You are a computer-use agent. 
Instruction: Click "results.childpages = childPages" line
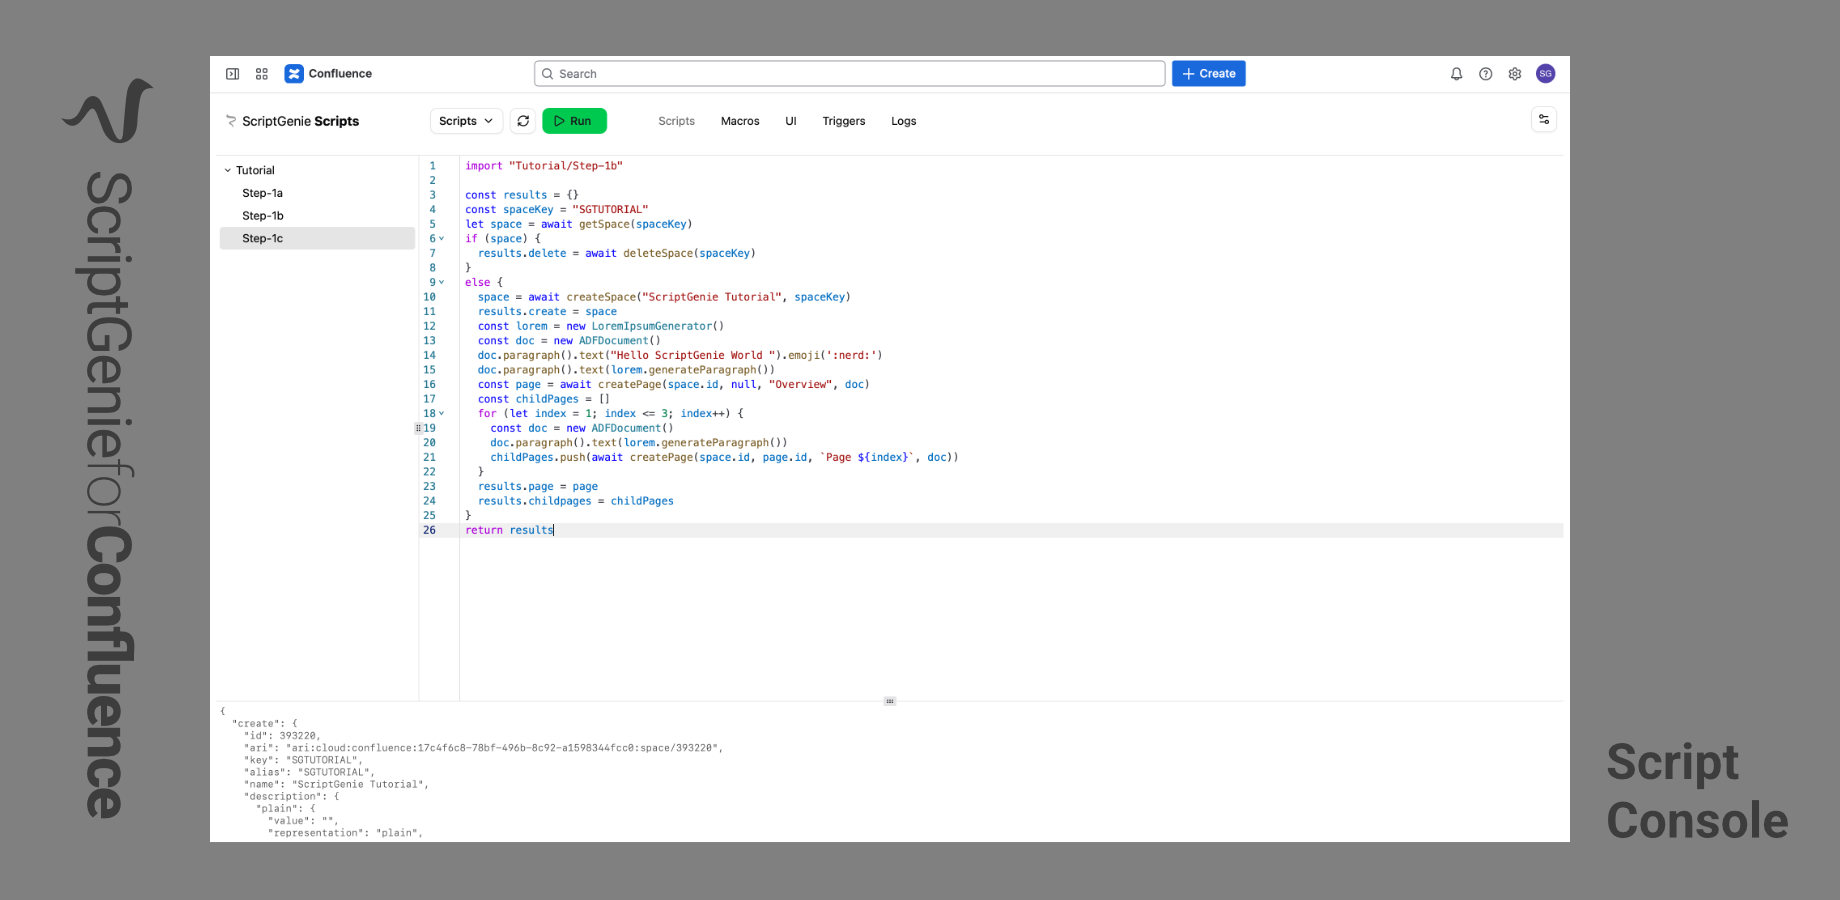pyautogui.click(x=576, y=501)
